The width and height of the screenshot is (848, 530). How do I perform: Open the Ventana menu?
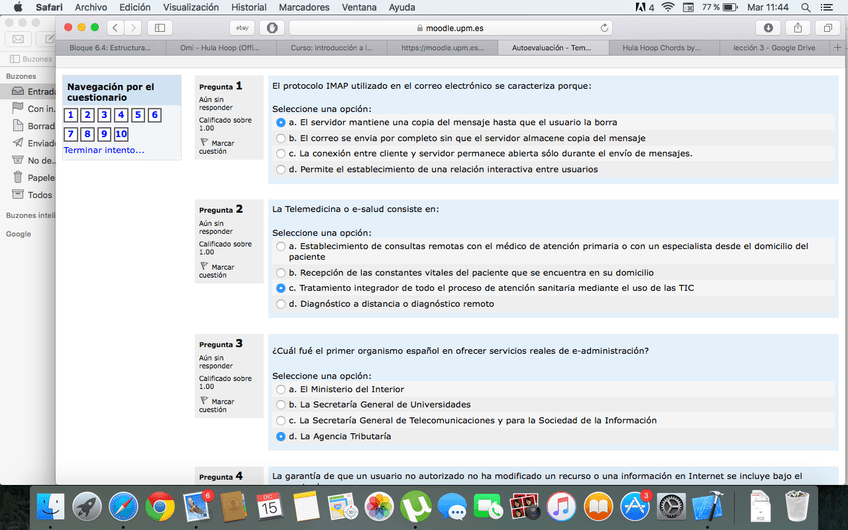pyautogui.click(x=359, y=7)
